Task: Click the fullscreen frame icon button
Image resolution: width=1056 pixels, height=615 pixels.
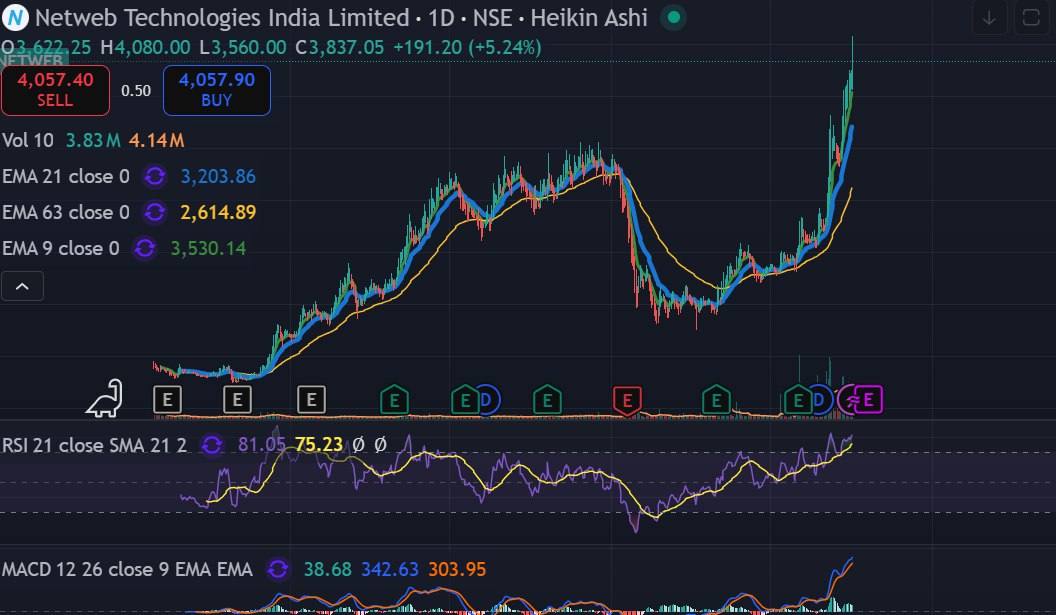Action: click(x=1030, y=18)
